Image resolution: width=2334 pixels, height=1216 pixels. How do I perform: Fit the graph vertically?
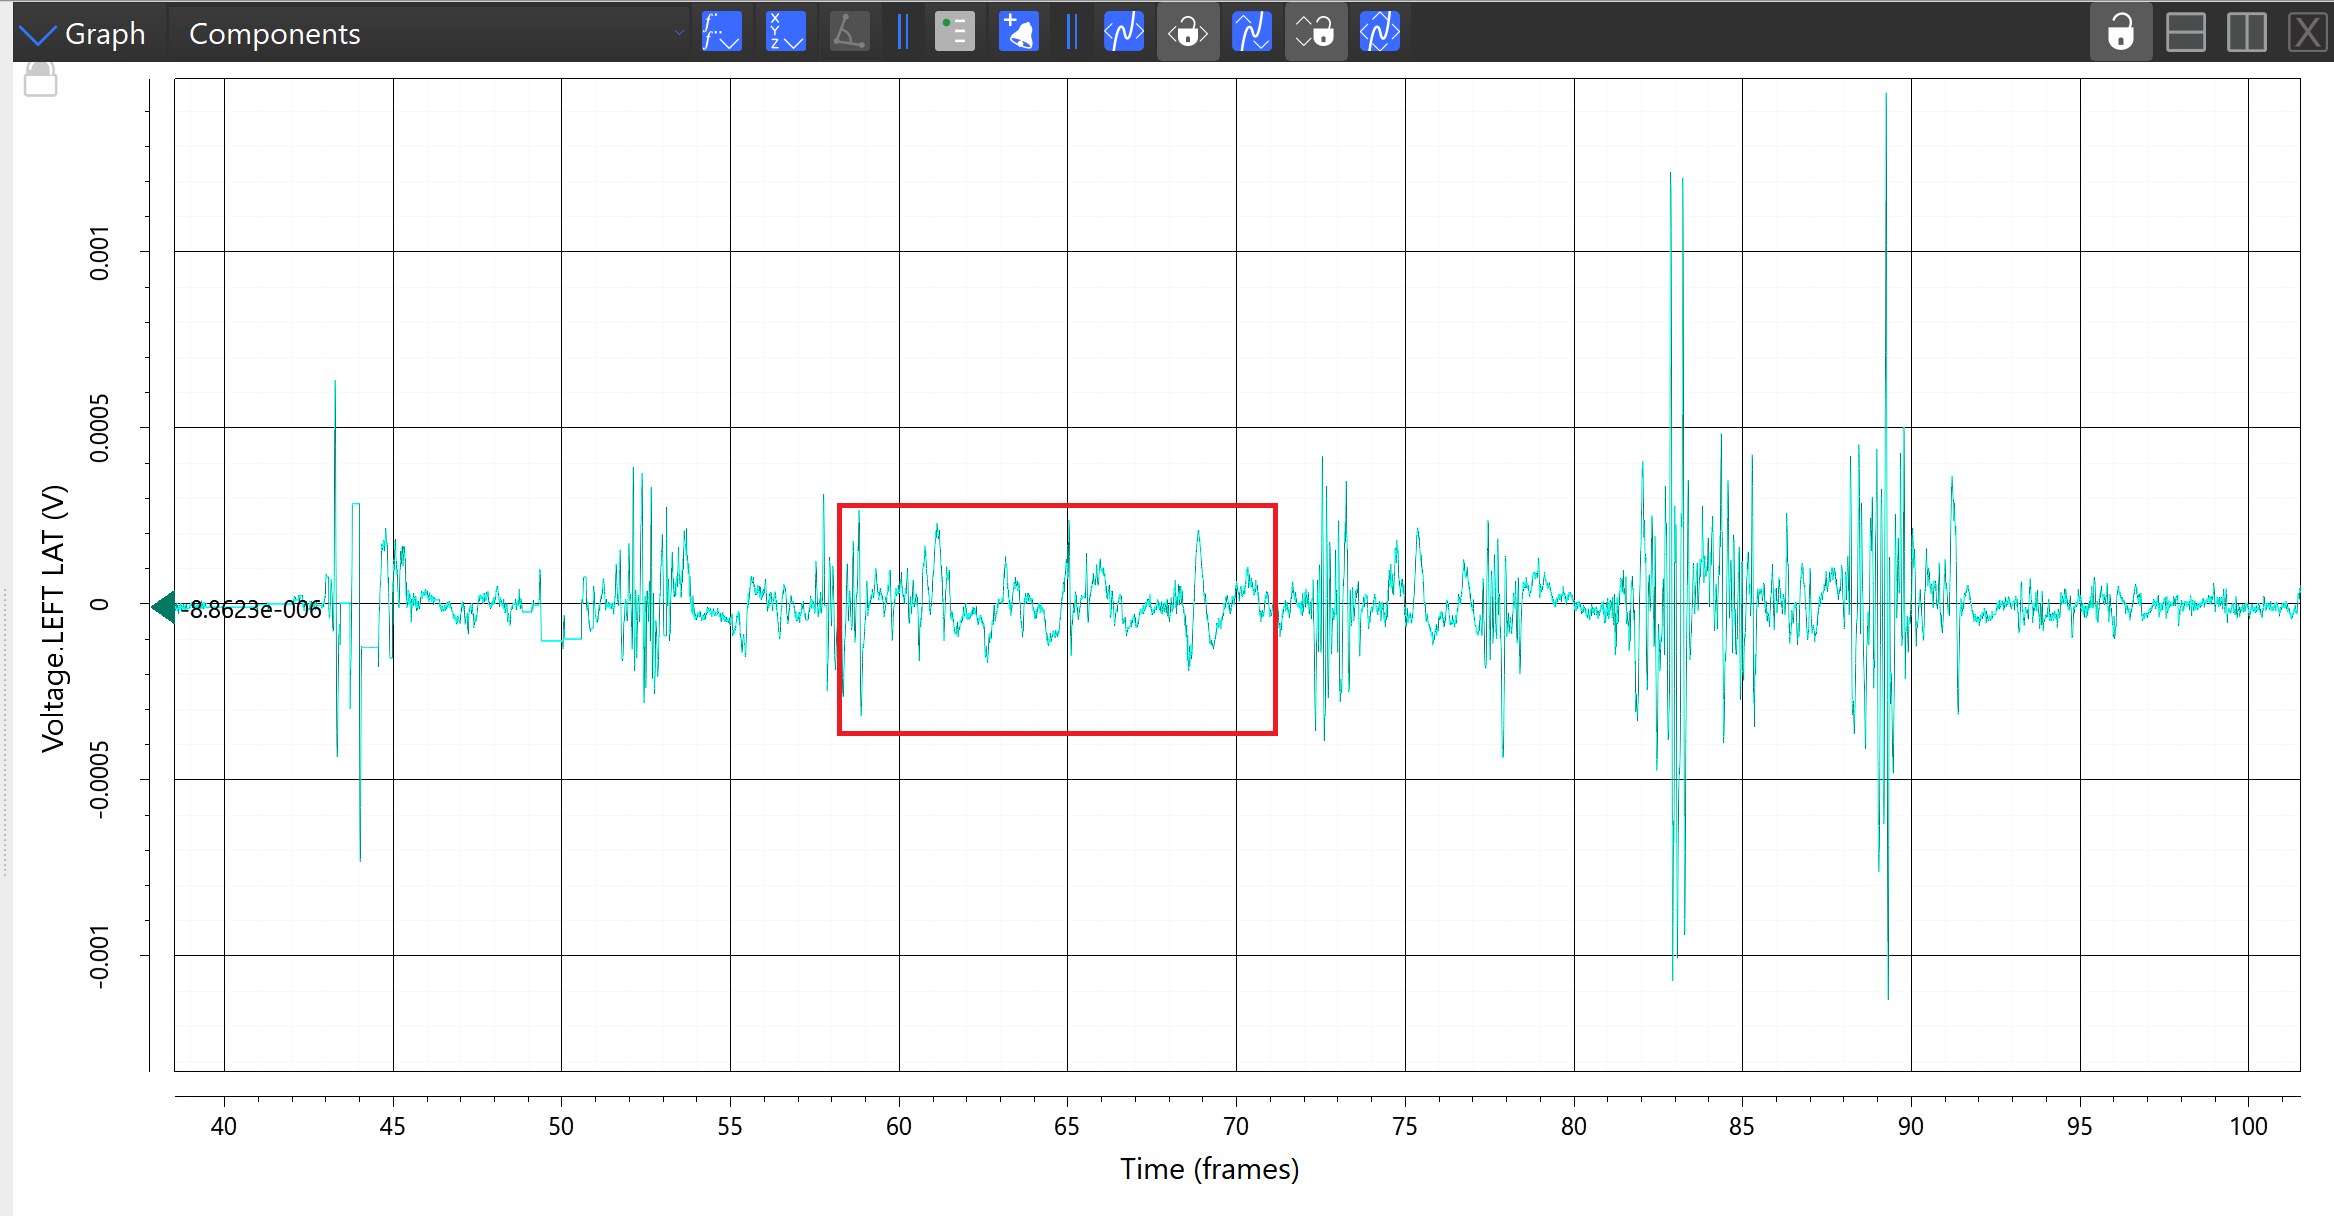[1251, 32]
